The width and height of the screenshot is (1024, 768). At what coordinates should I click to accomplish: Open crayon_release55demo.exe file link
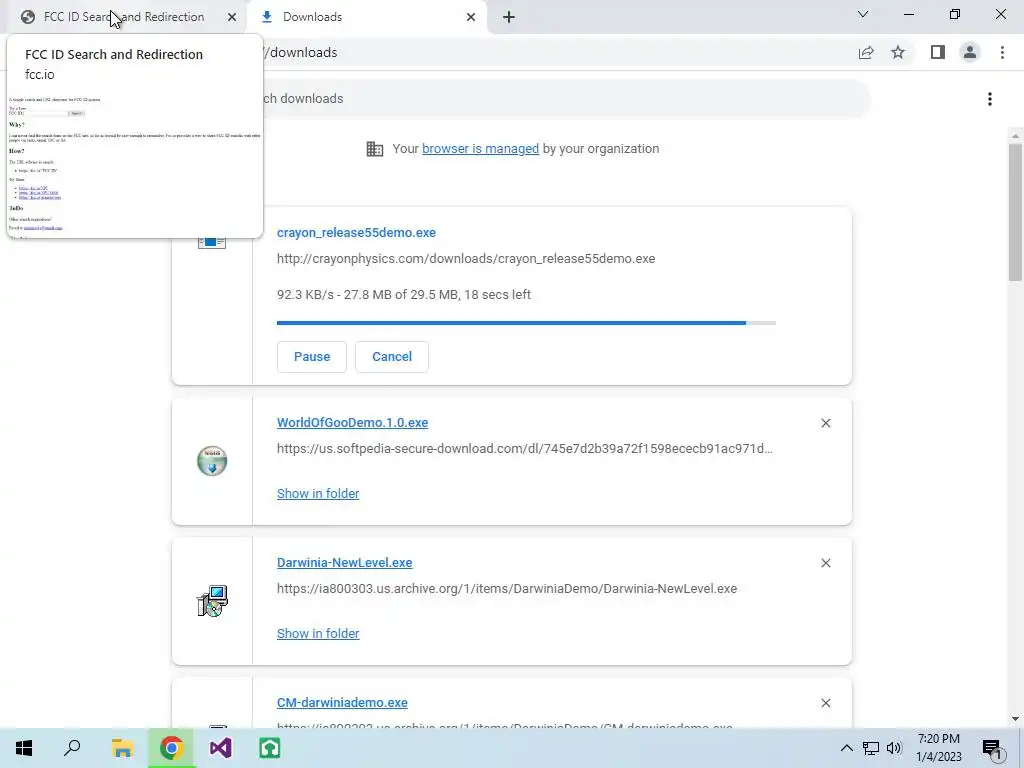356,232
